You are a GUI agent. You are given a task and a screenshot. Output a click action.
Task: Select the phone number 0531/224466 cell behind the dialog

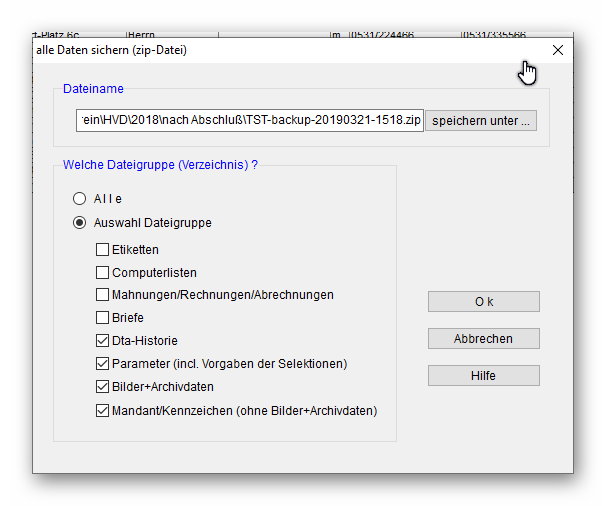[x=381, y=35]
